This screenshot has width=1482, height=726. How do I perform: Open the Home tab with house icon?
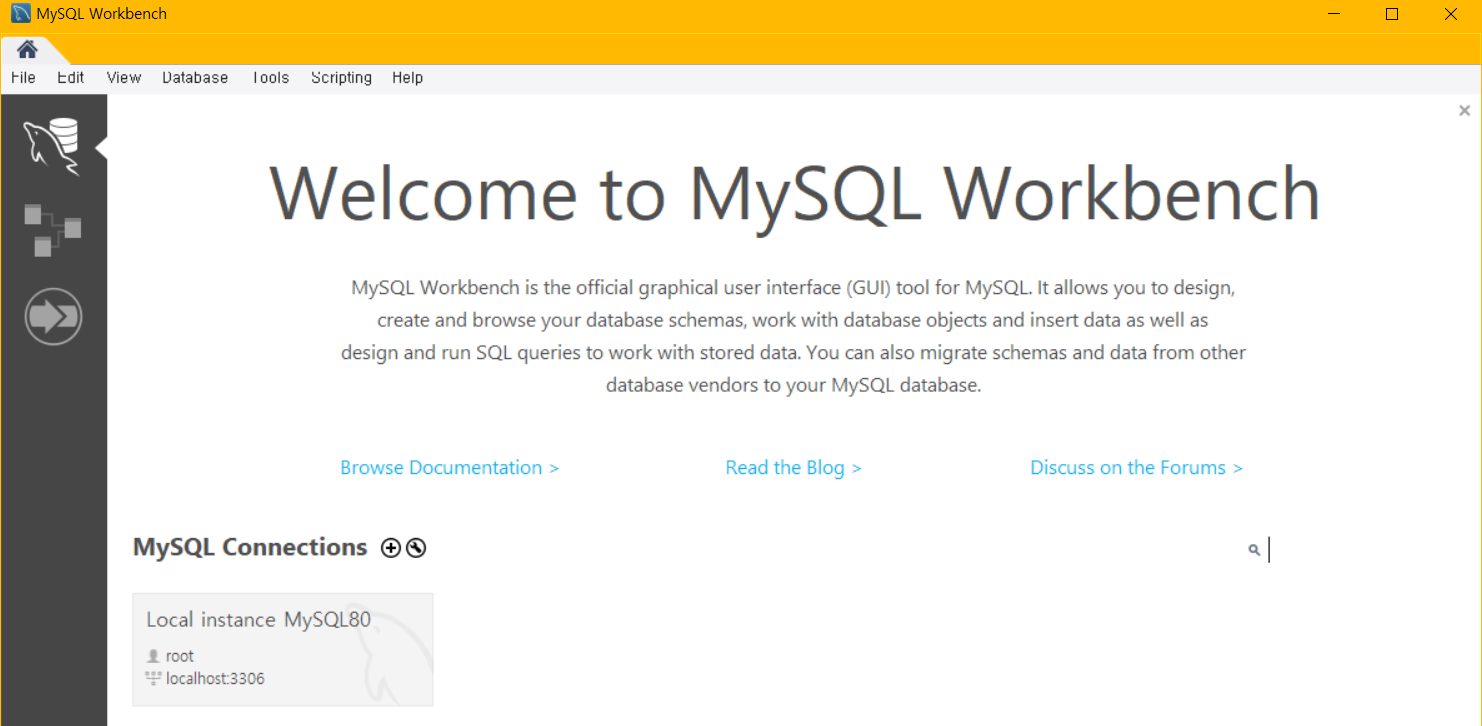tap(27, 49)
